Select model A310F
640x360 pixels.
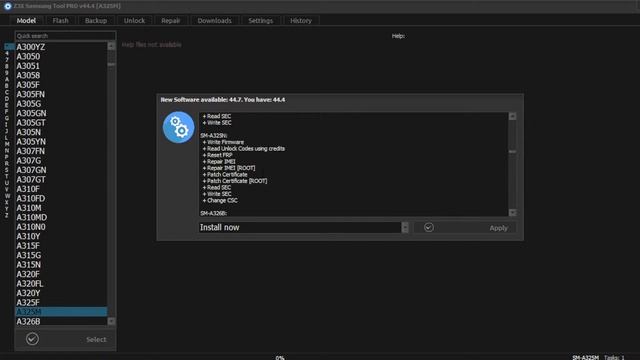coord(61,189)
